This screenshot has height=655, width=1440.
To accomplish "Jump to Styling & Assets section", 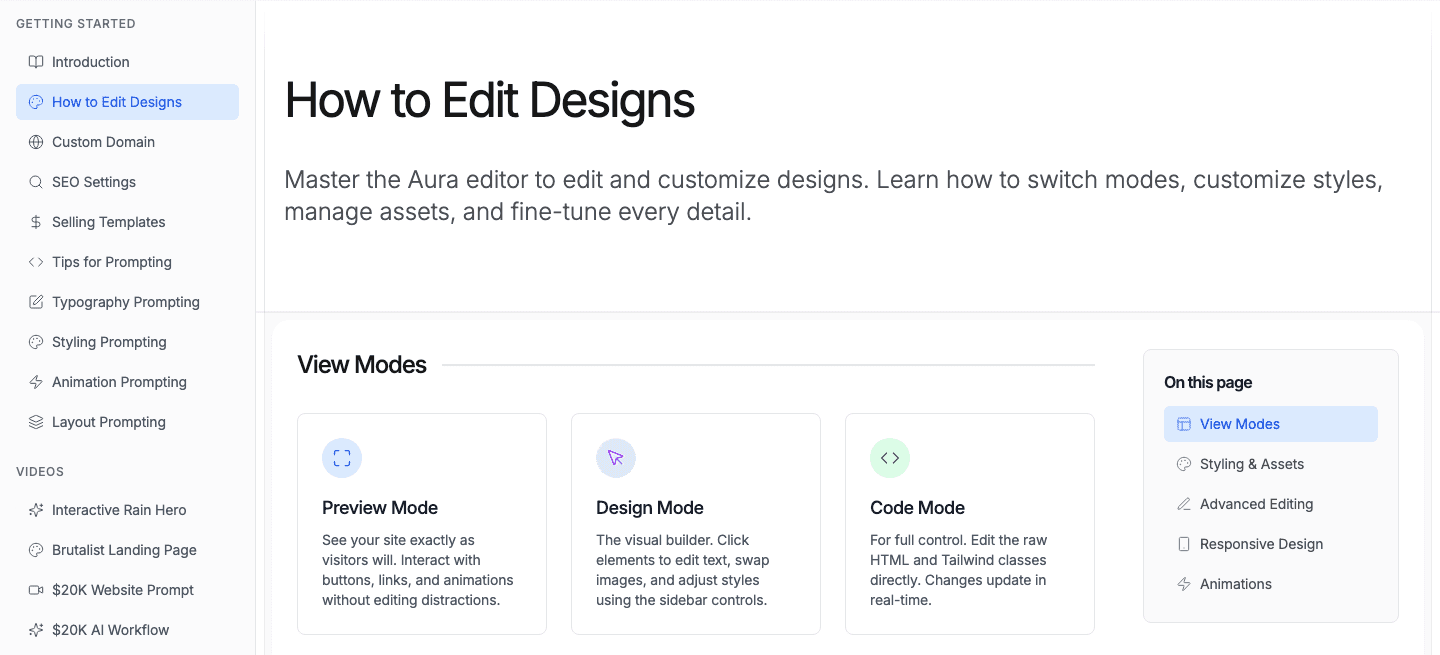I will pos(1271,464).
